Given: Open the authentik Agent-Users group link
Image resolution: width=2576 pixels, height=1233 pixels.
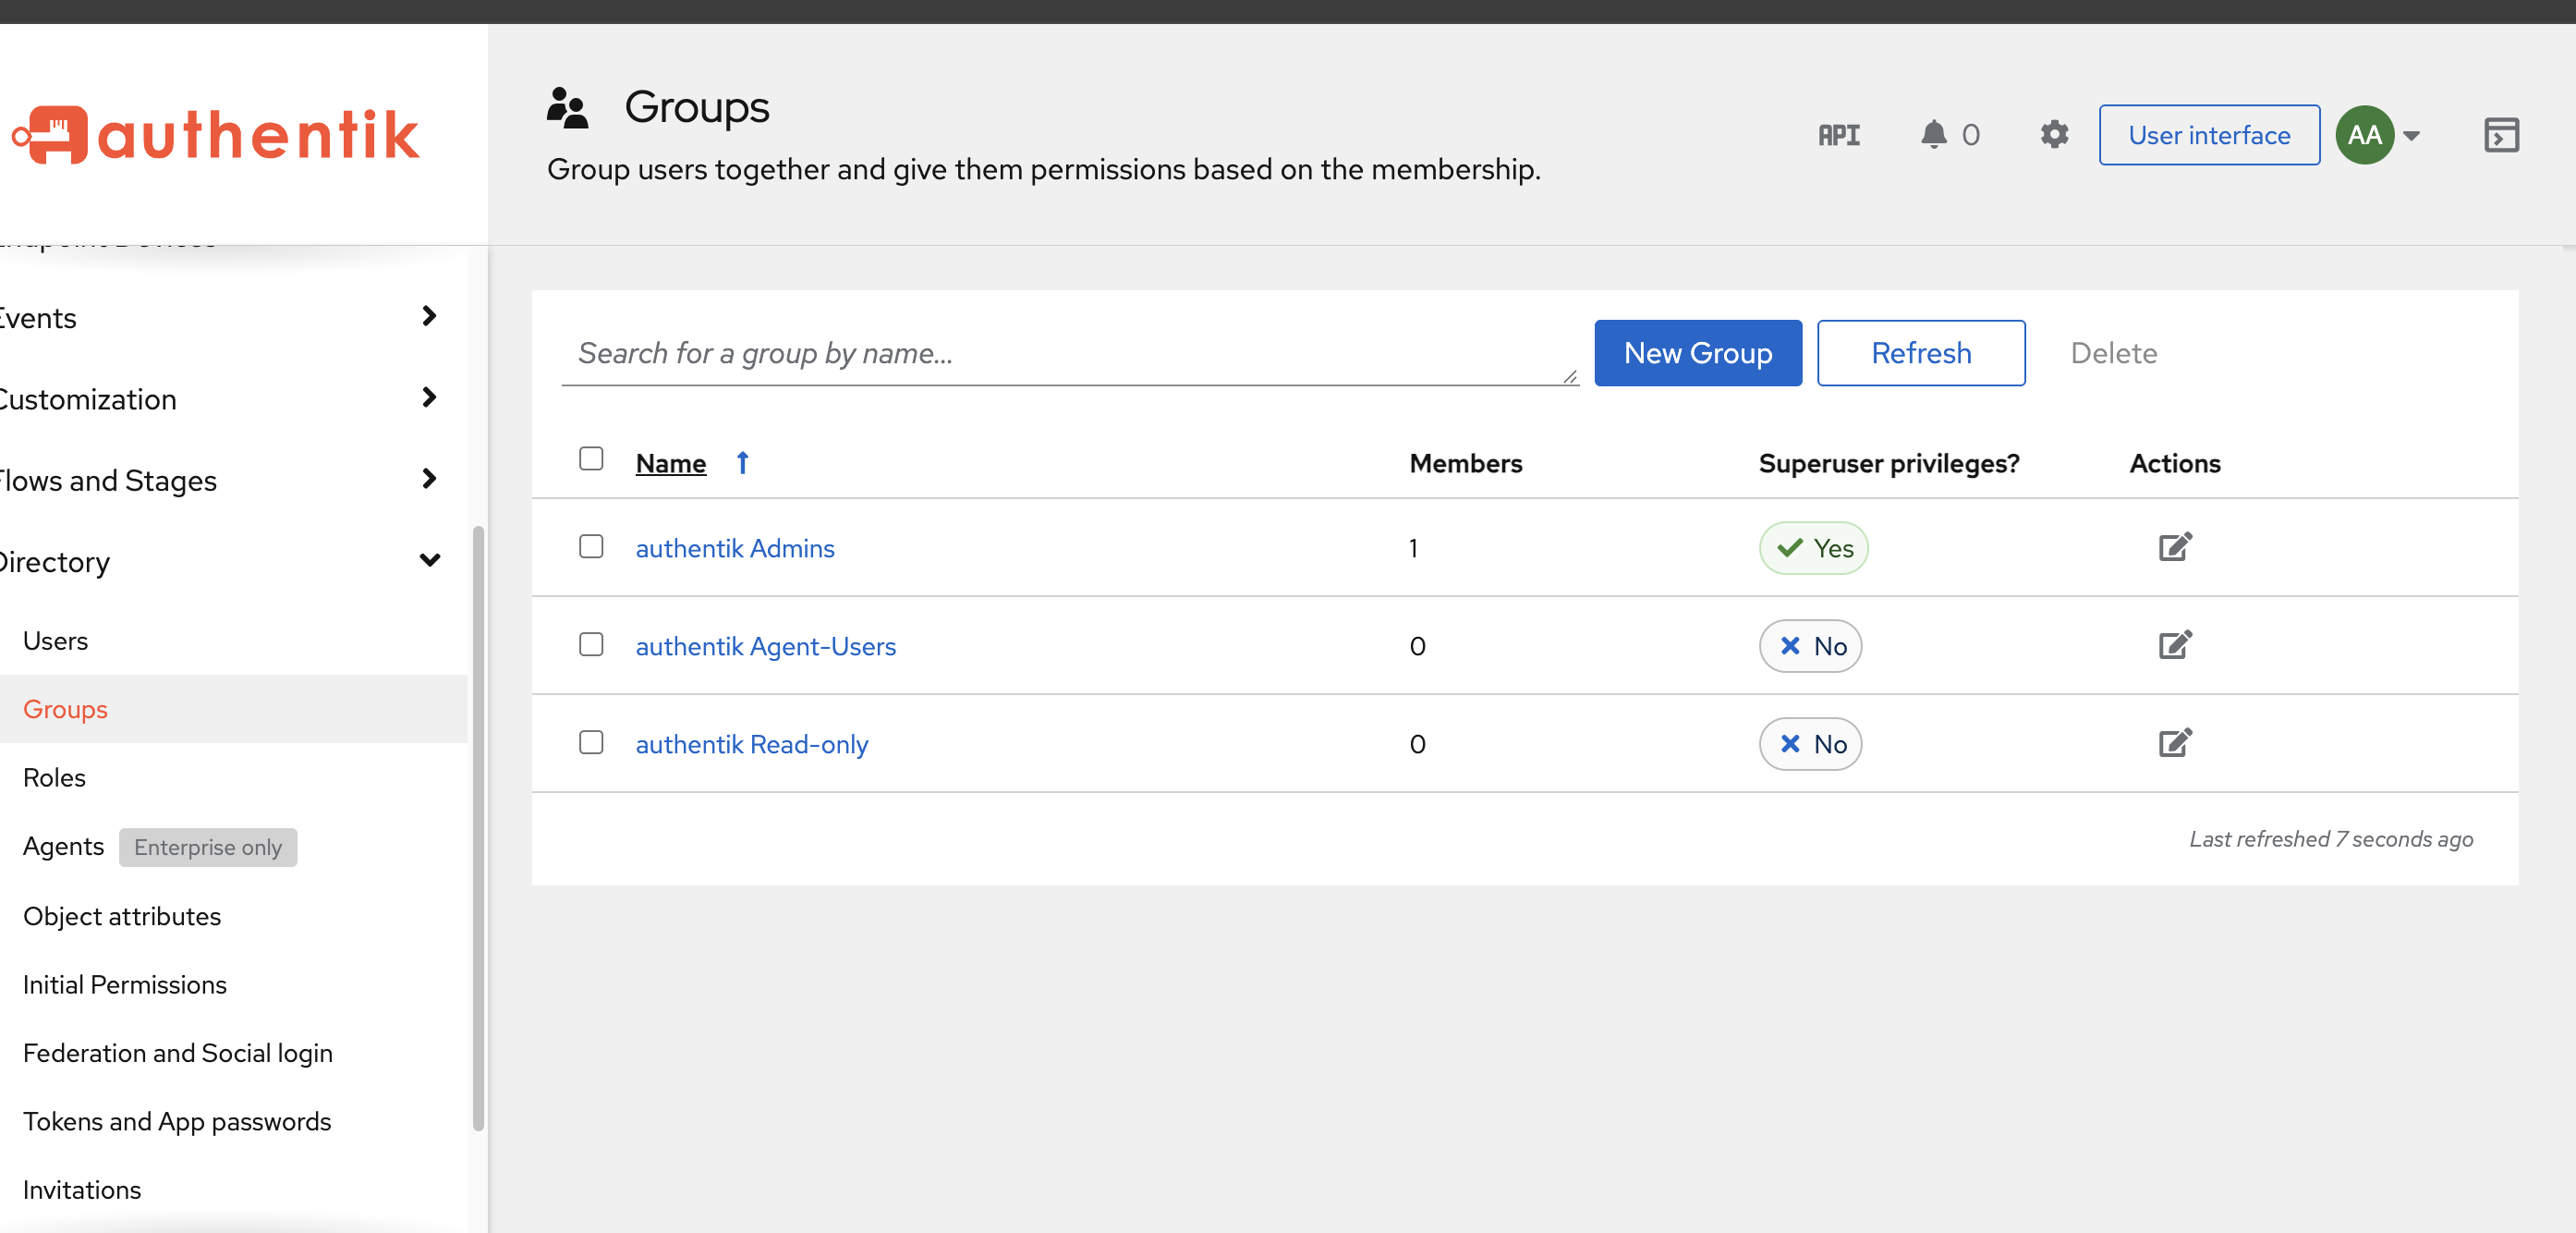Looking at the screenshot, I should (766, 646).
